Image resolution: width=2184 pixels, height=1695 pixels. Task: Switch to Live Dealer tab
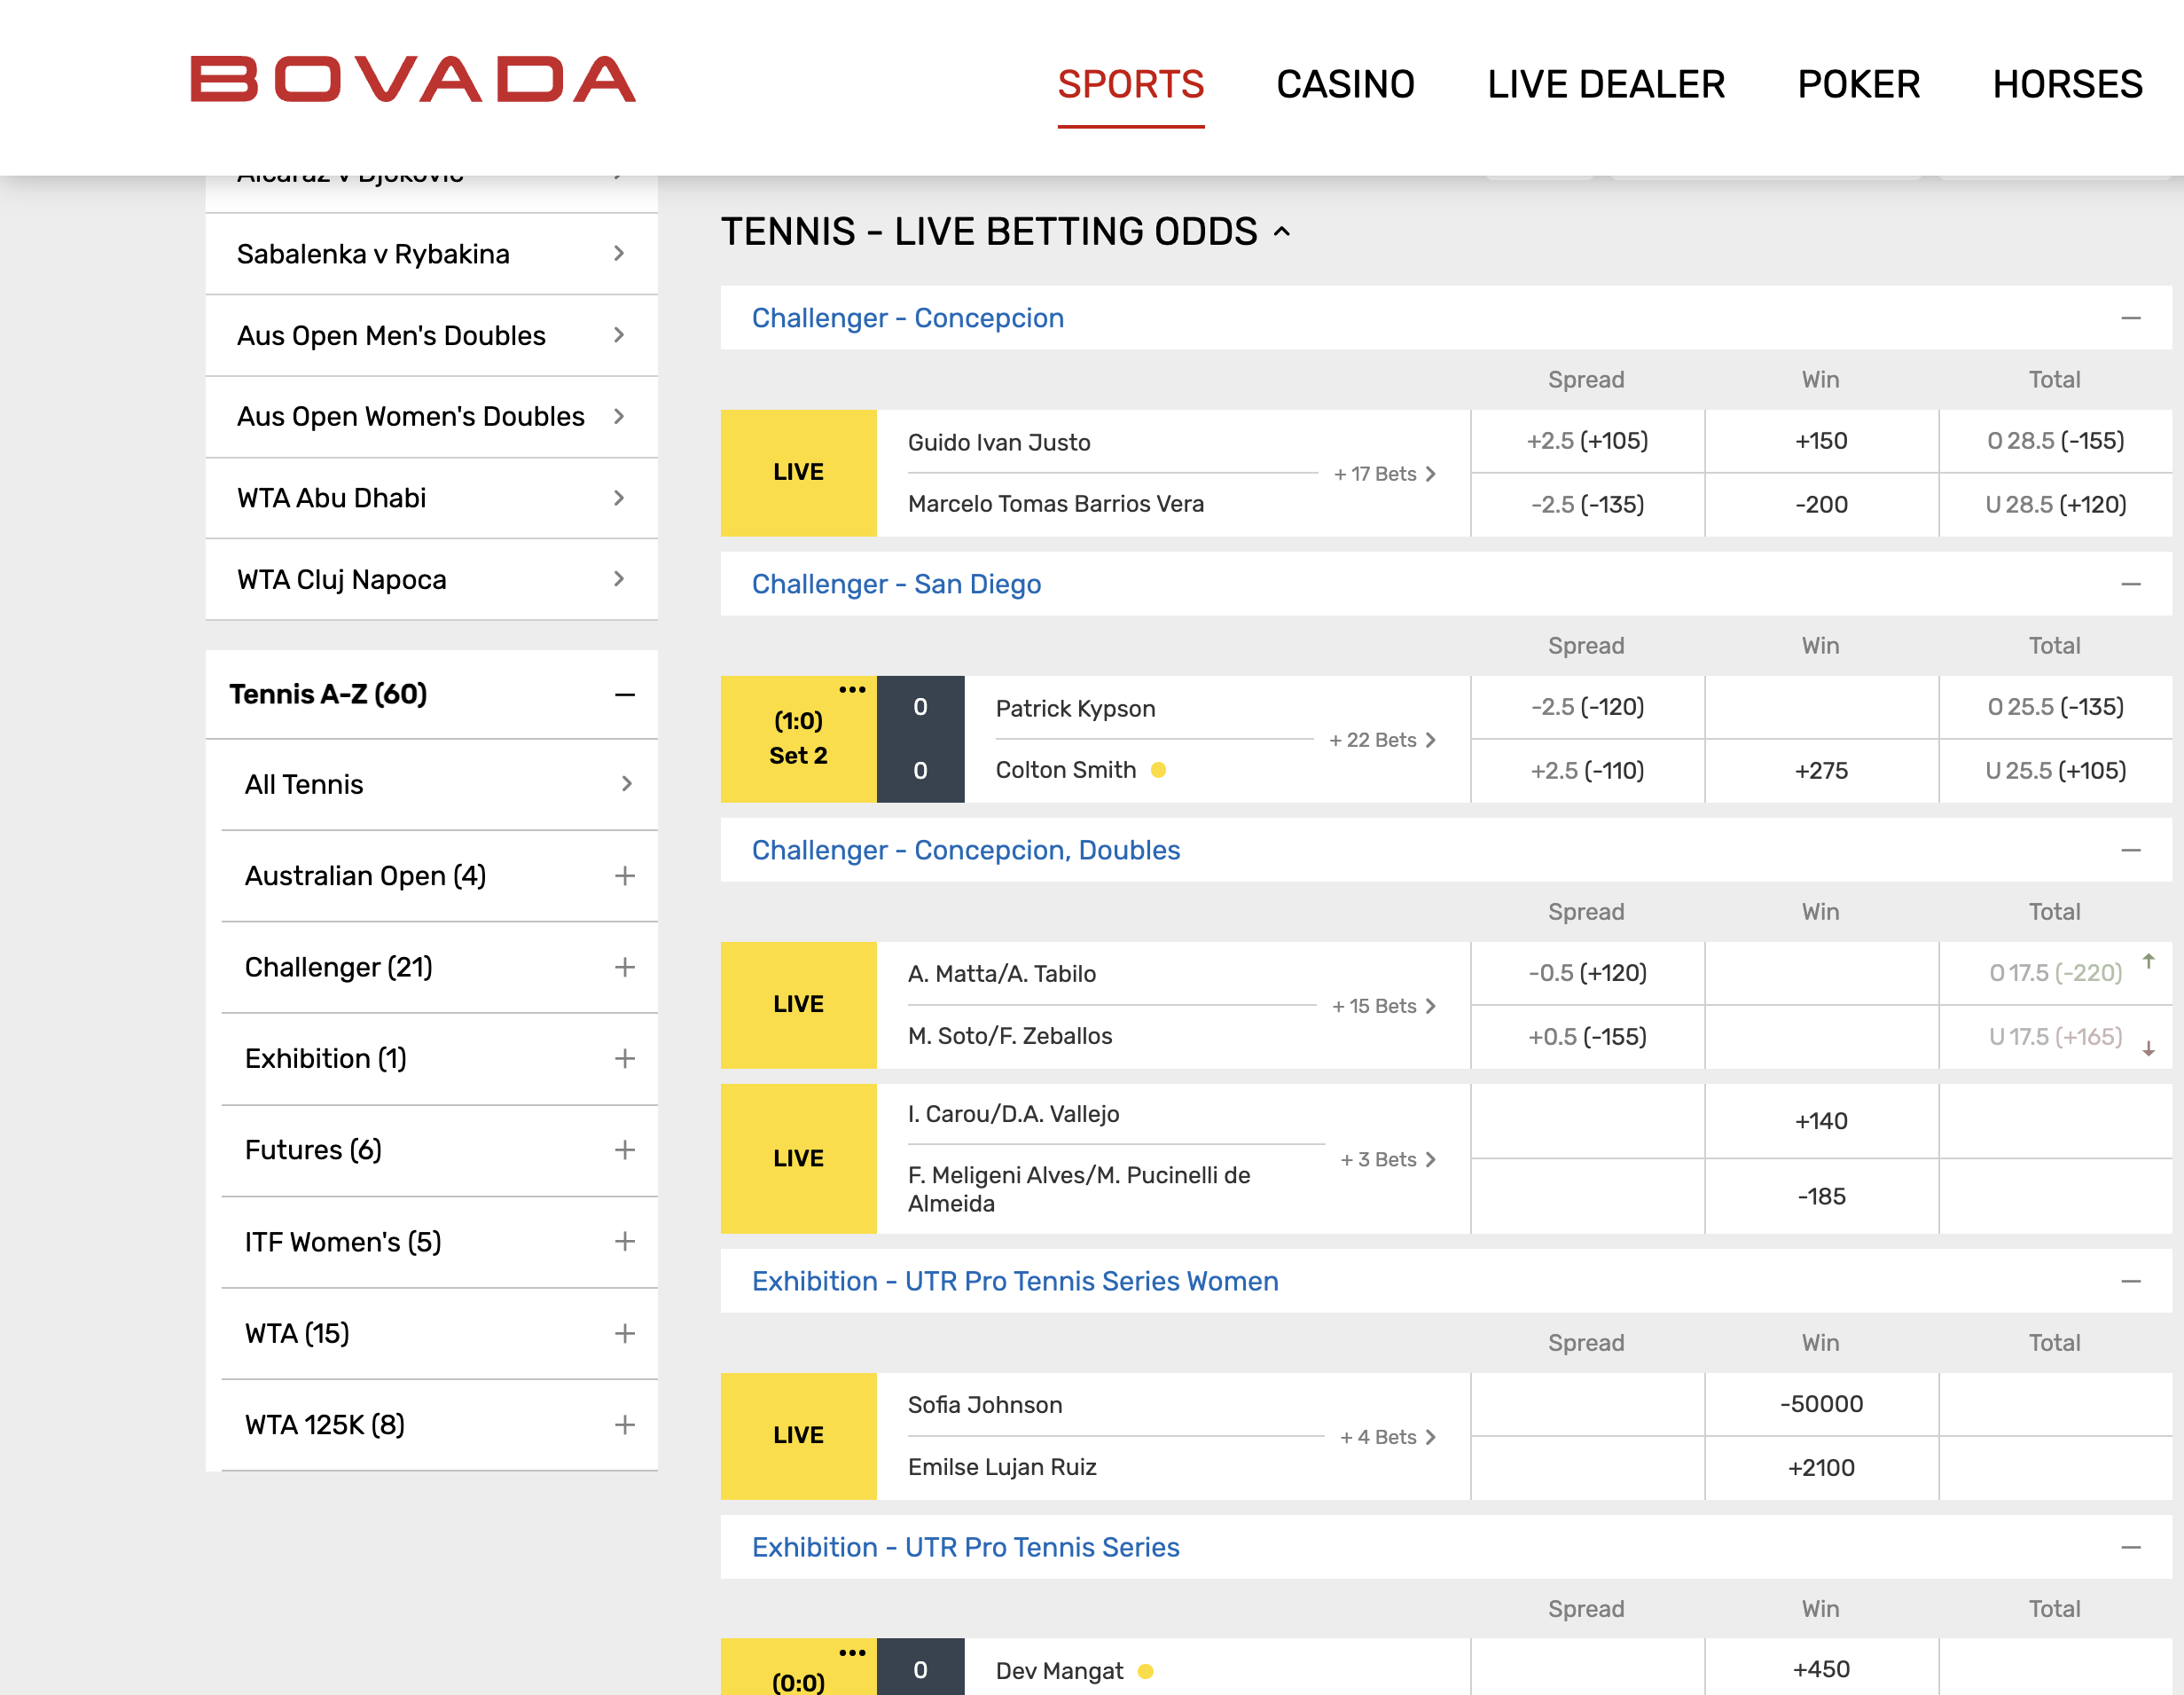(x=1606, y=84)
